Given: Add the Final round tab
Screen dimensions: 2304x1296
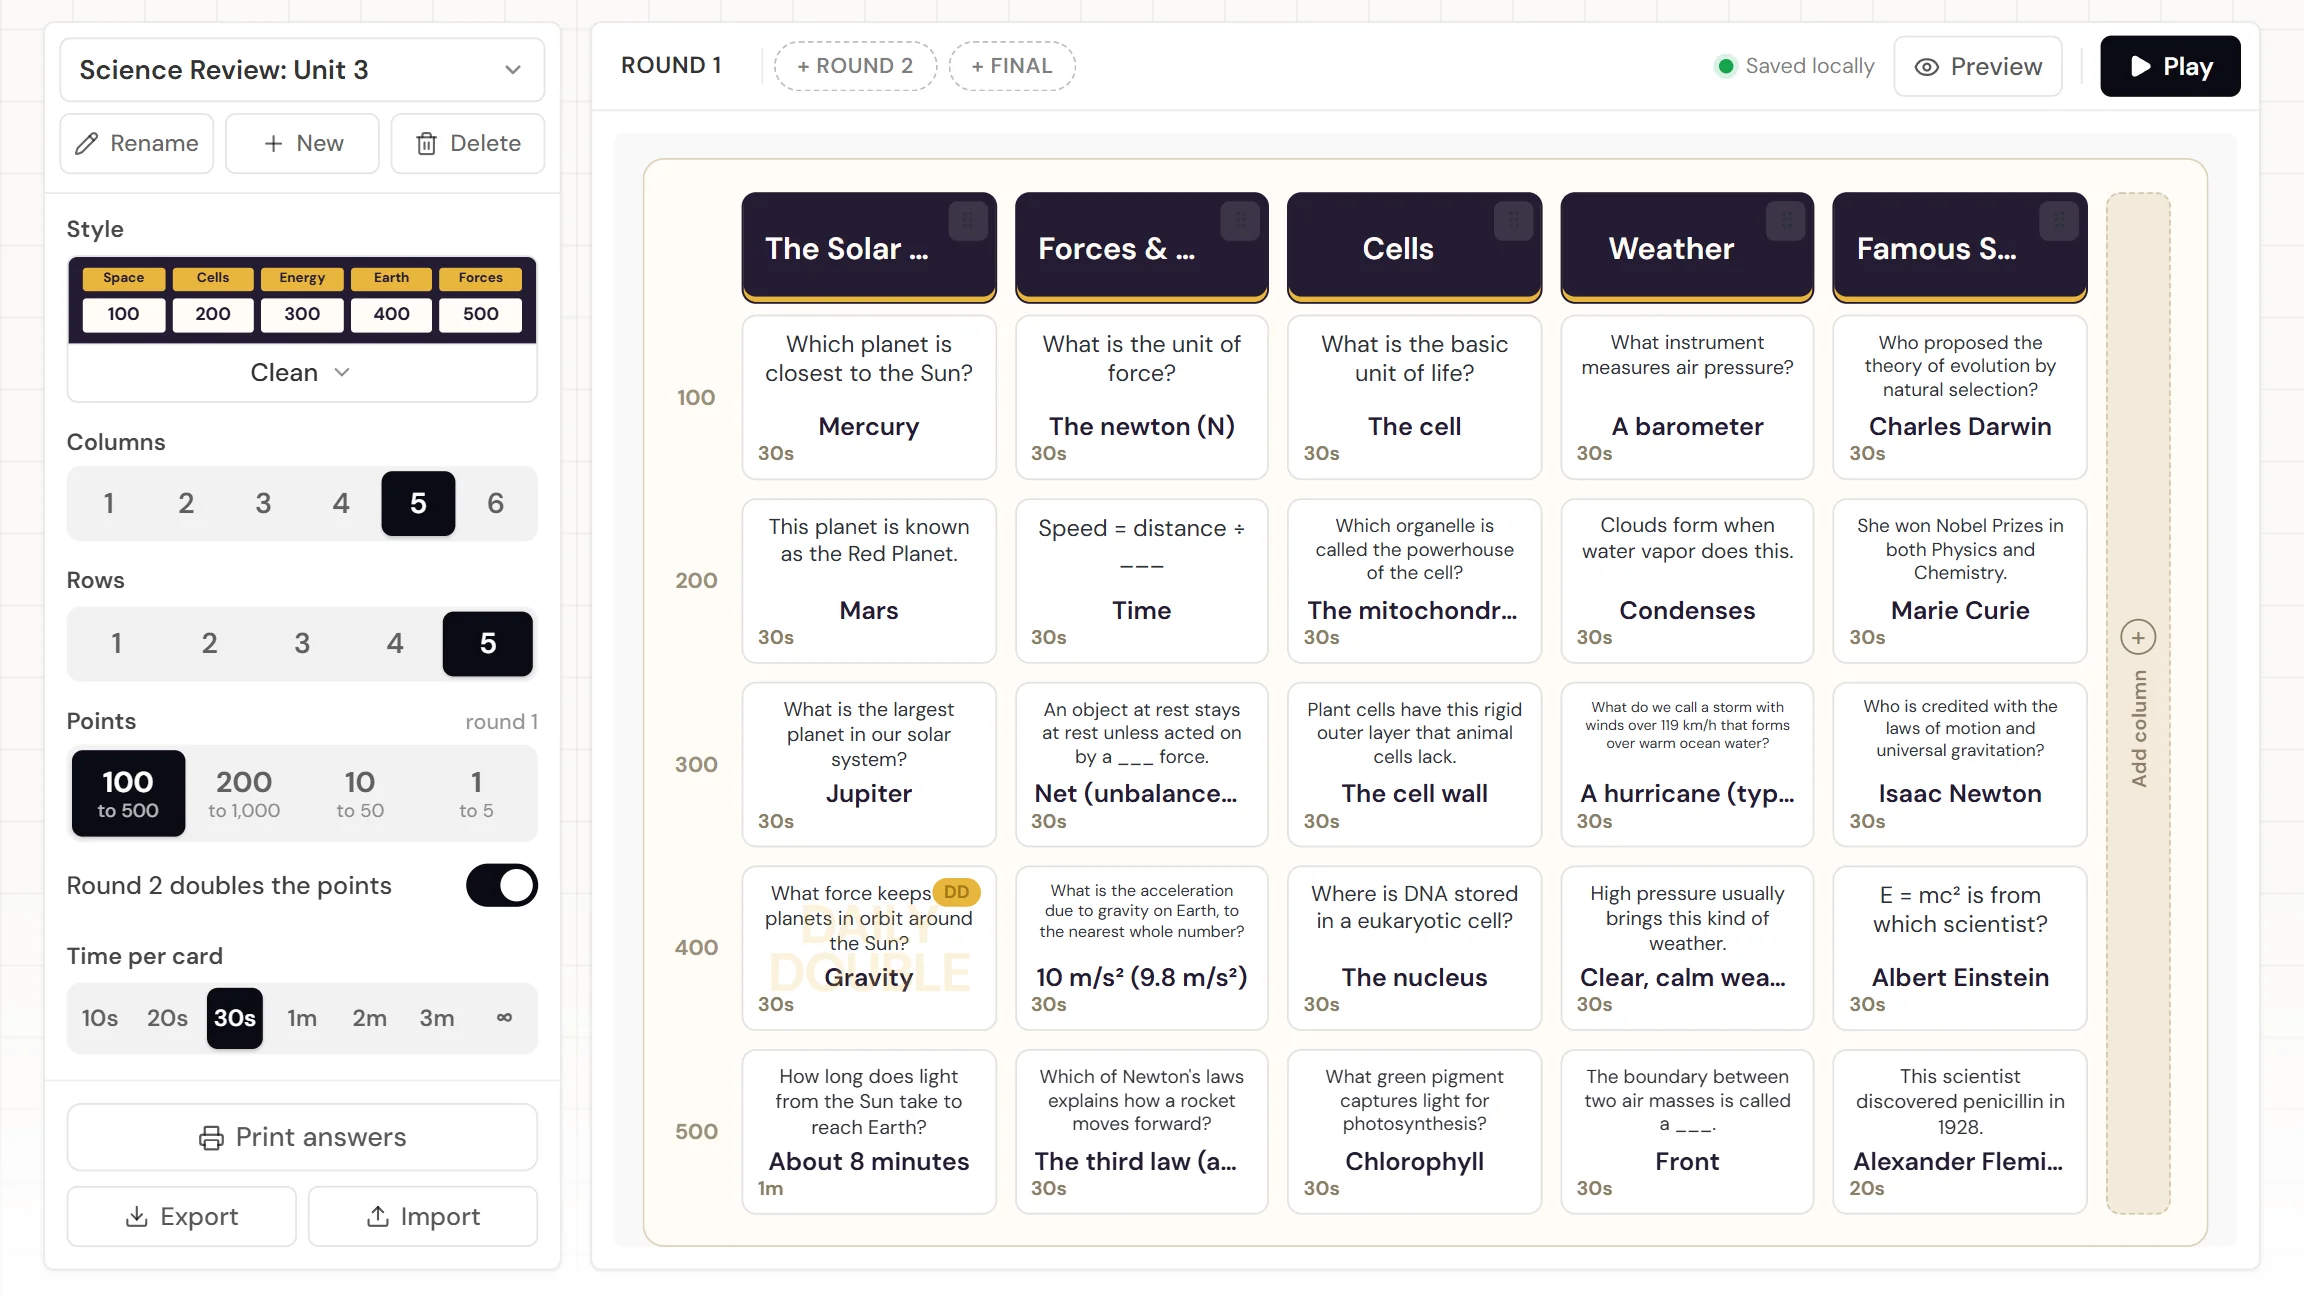Looking at the screenshot, I should (x=1012, y=66).
